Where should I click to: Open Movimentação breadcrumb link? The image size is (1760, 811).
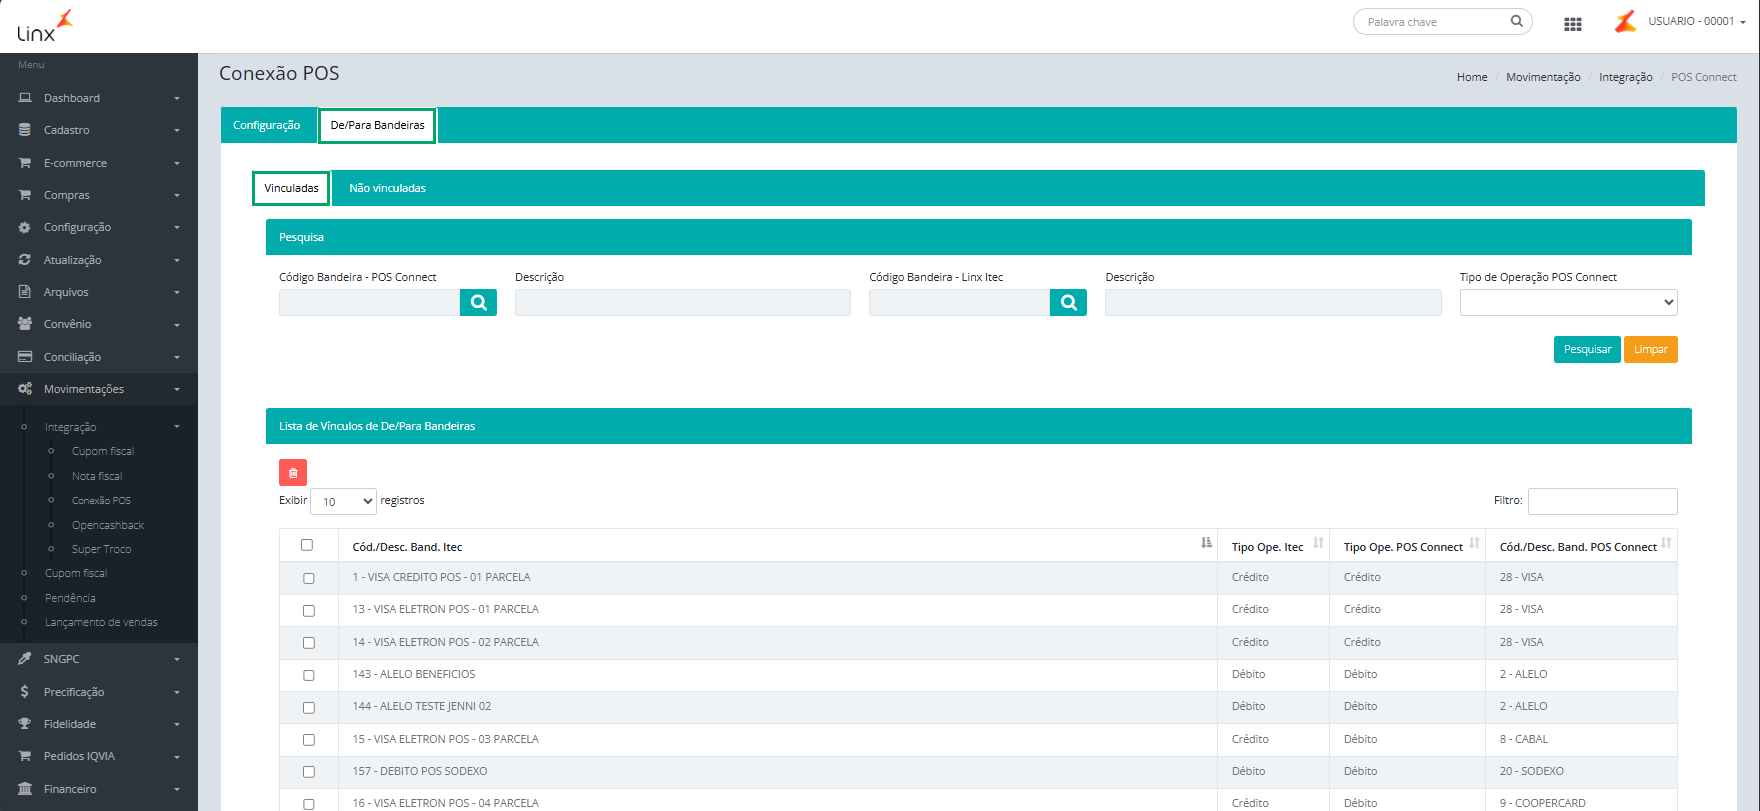(x=1543, y=77)
